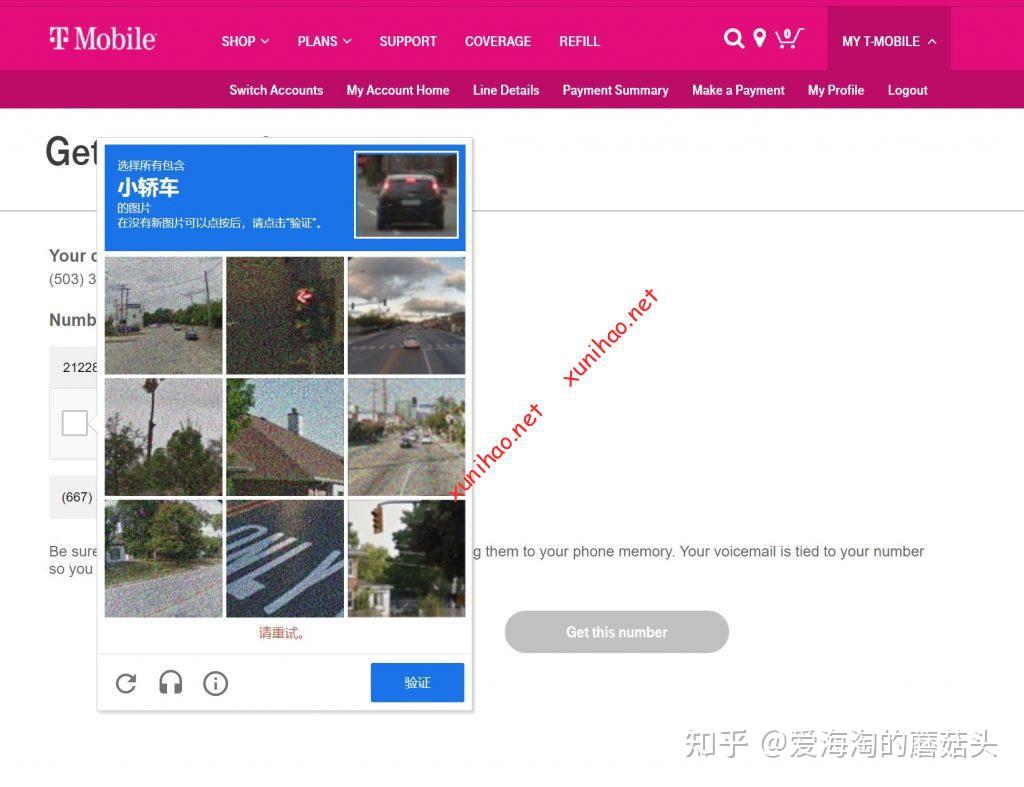The height and width of the screenshot is (787, 1024).
Task: Select the captcha tile showing a red arrow signal
Action: point(285,315)
